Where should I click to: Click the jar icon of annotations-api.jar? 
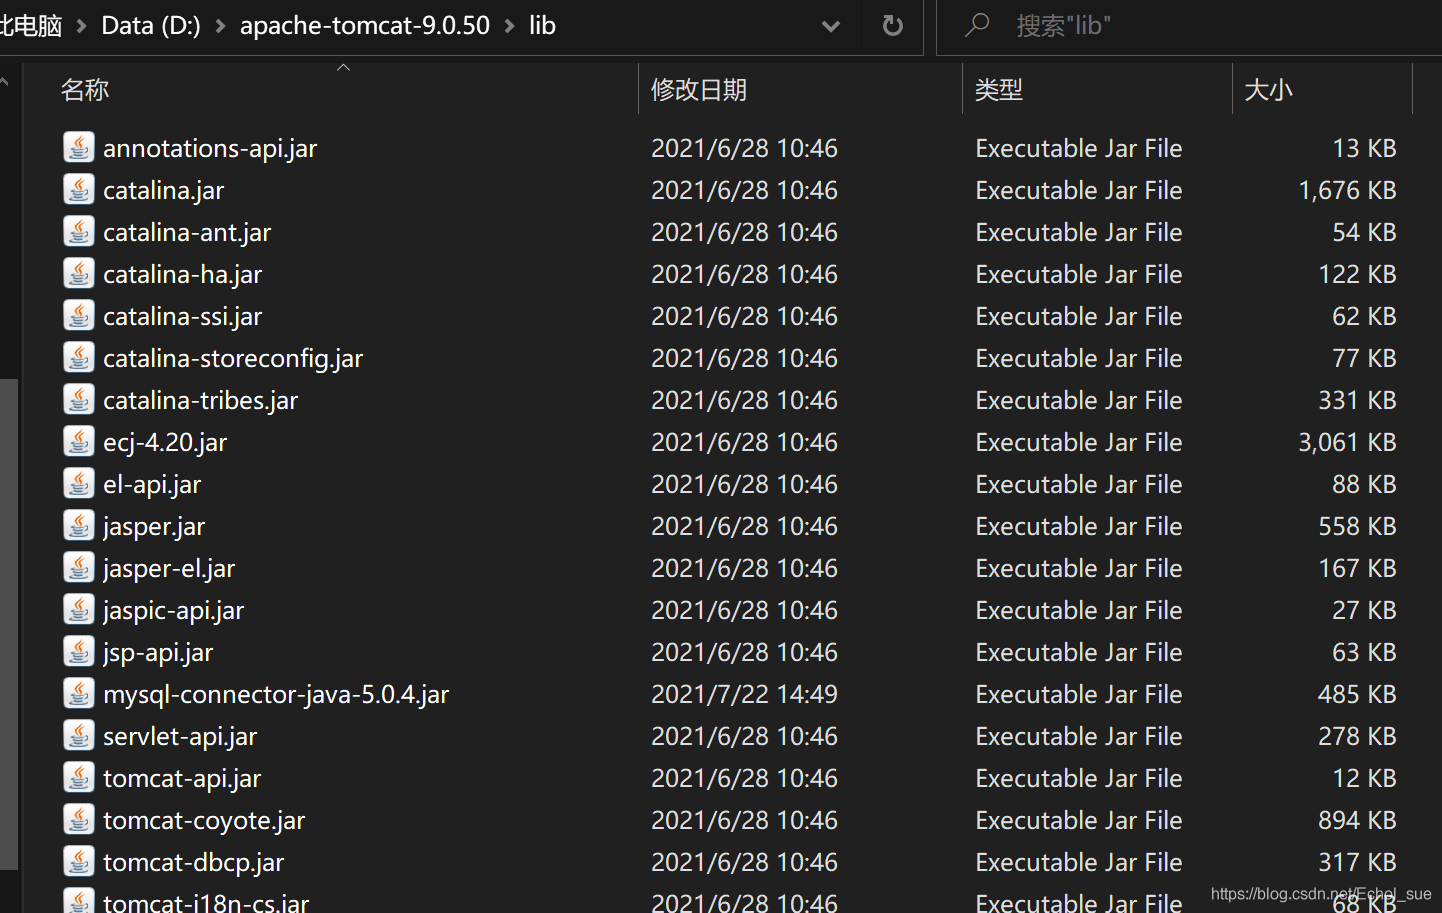[79, 147]
